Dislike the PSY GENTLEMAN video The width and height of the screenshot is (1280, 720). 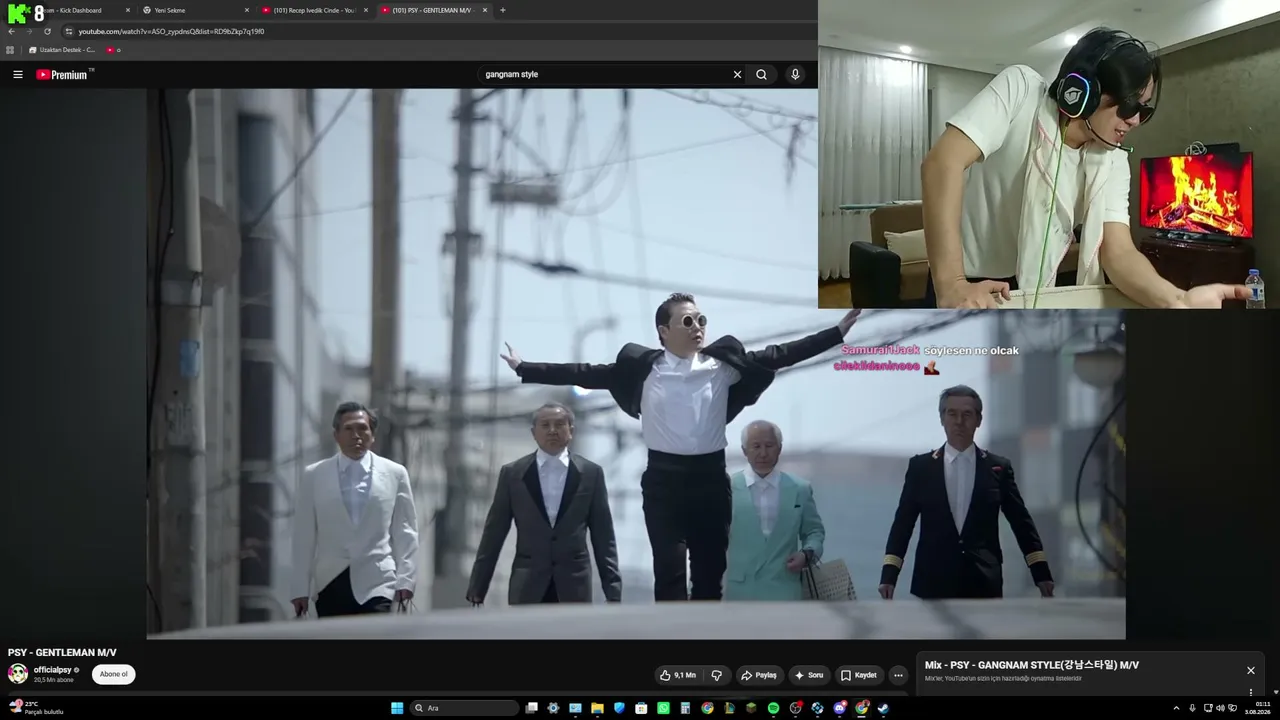716,675
